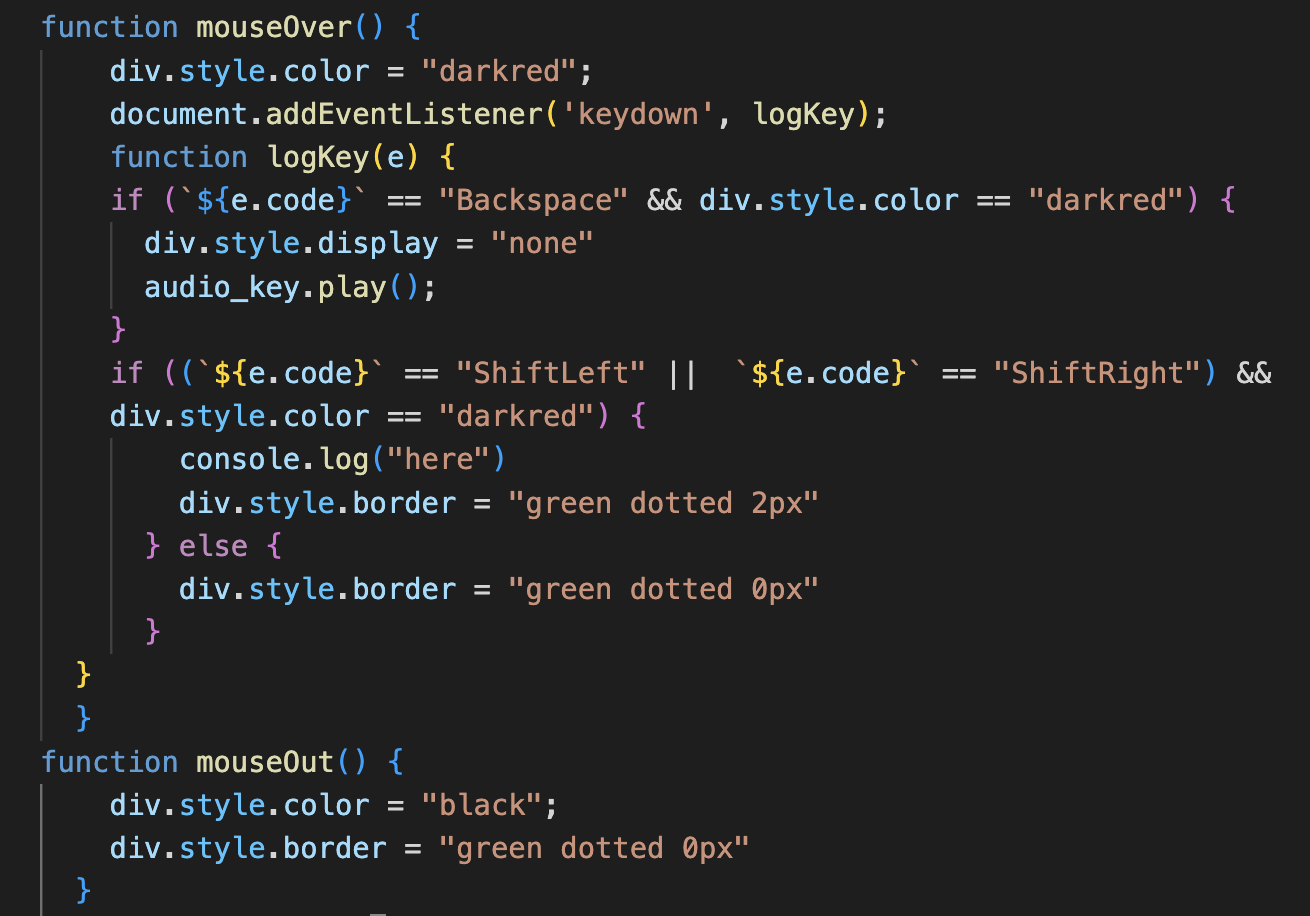This screenshot has height=916, width=1310.
Task: Click the mouseOut function name
Action: coord(264,762)
